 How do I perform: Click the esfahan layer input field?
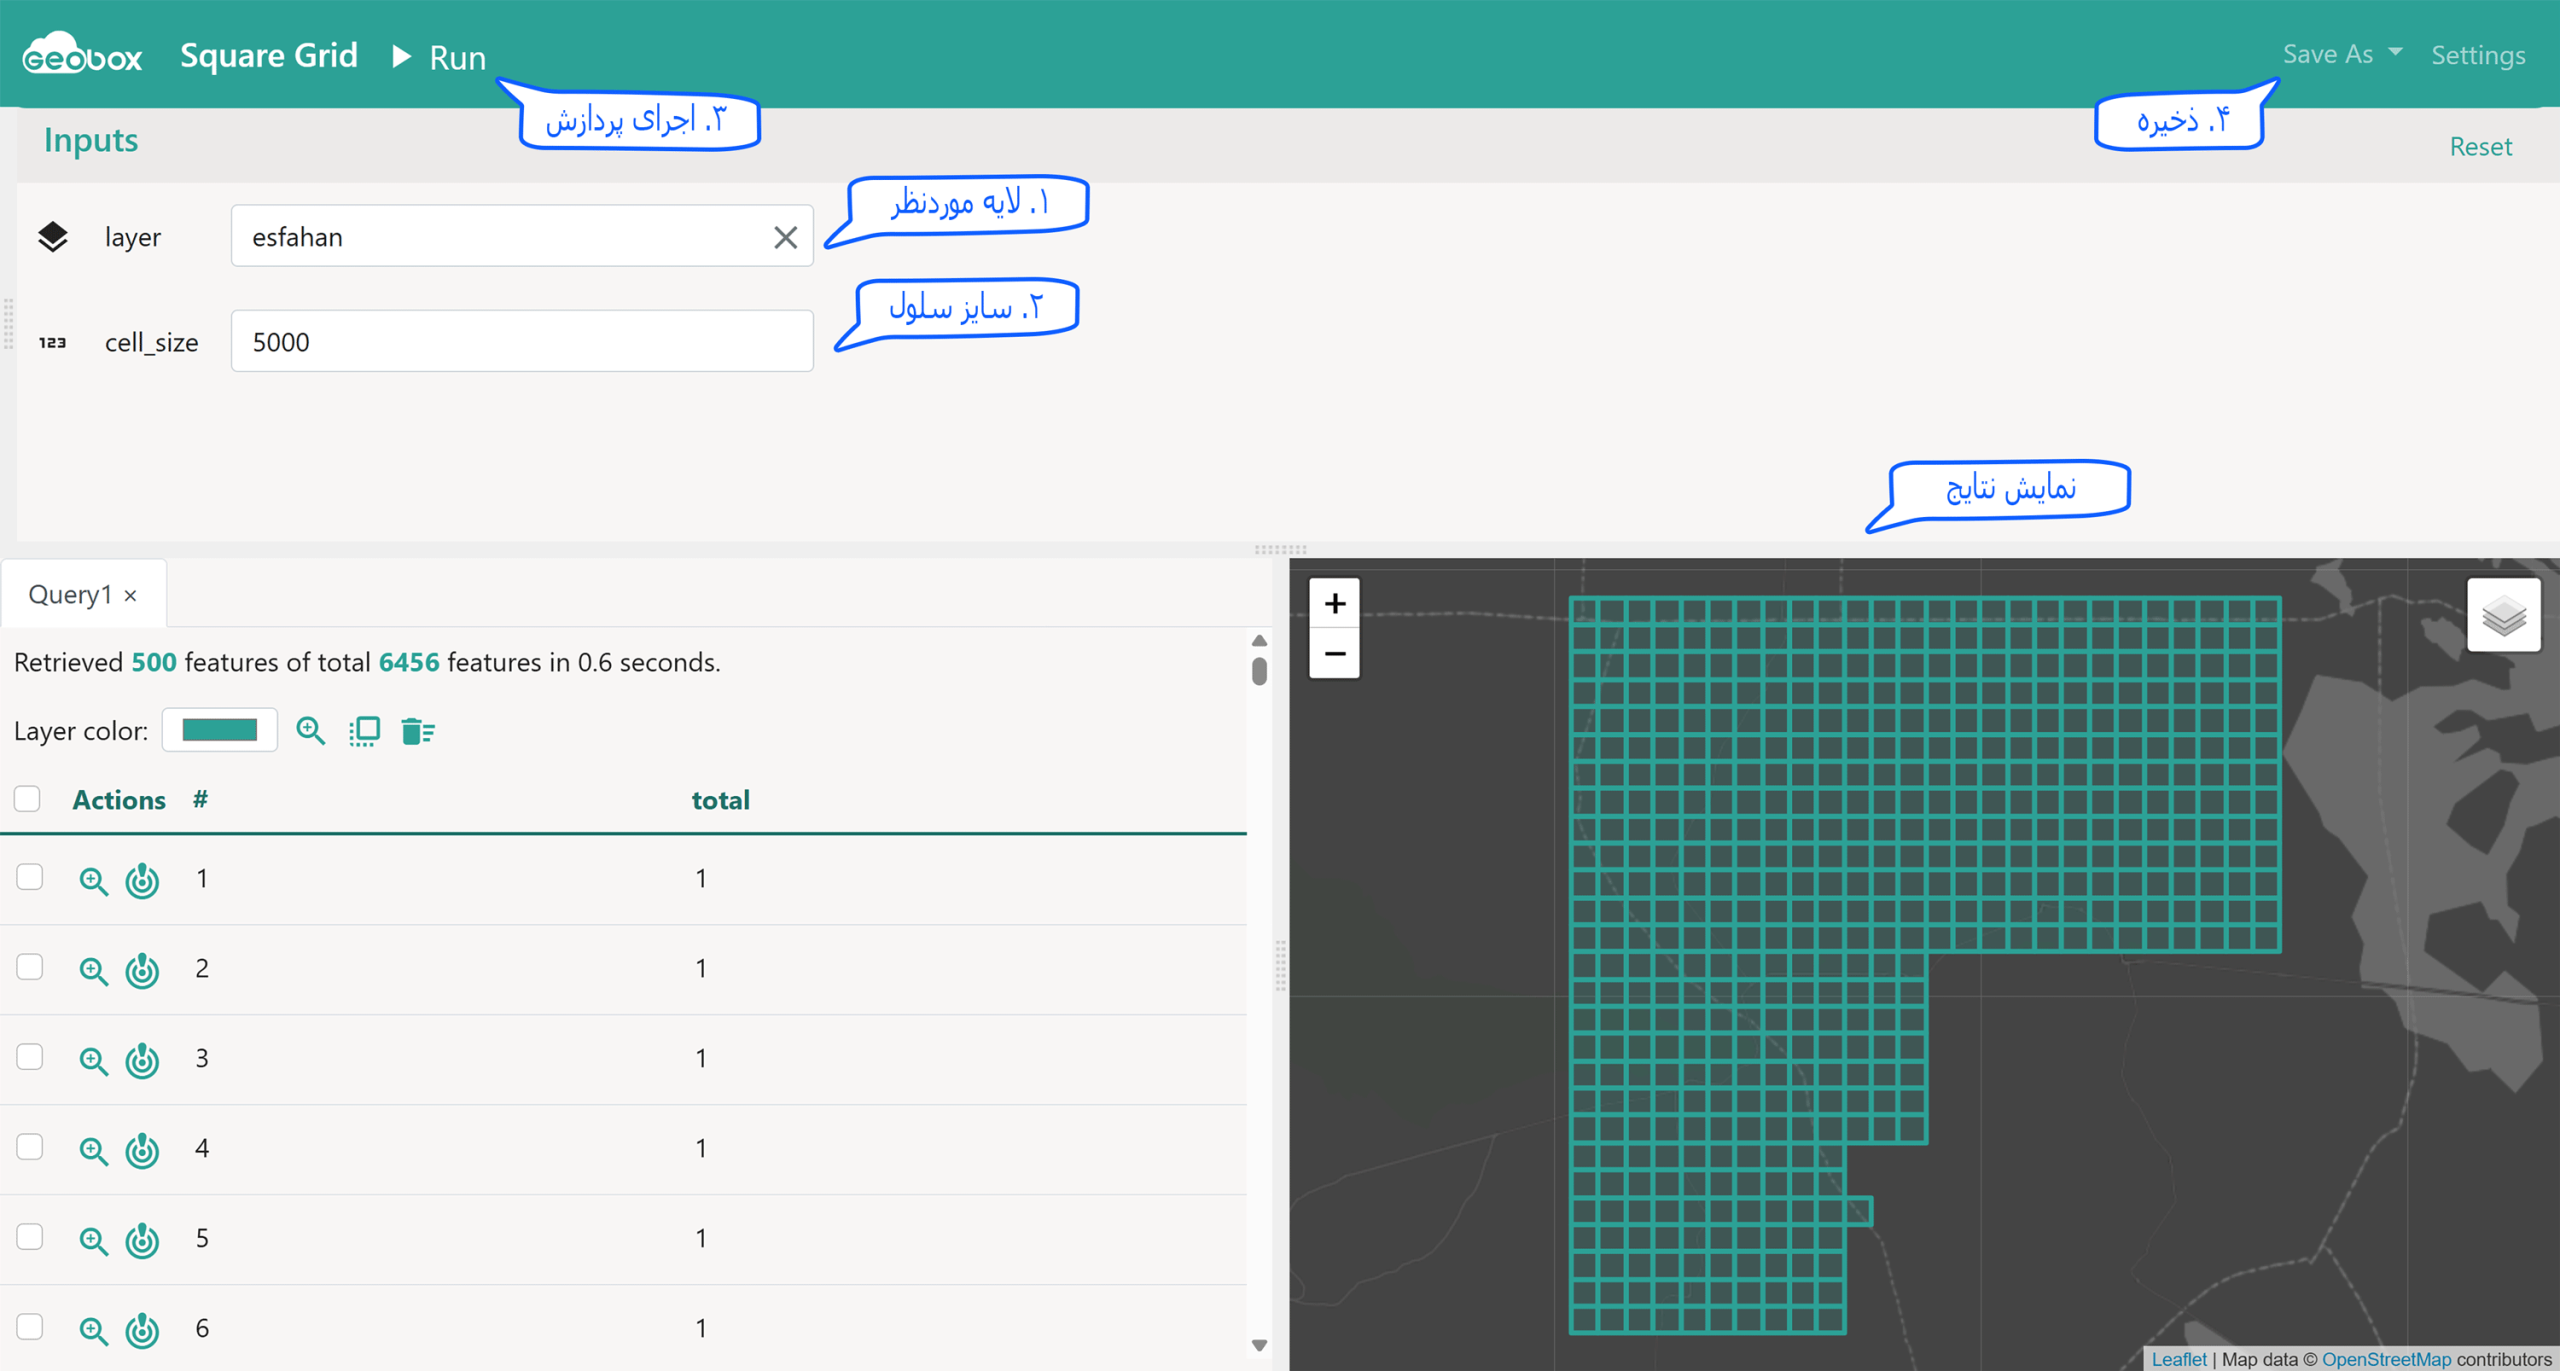click(522, 236)
